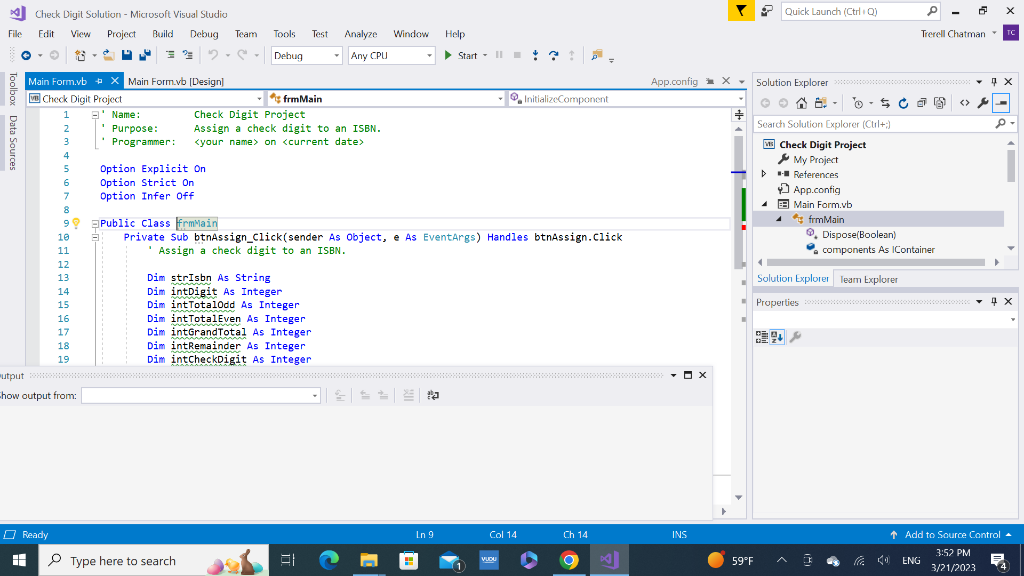Image resolution: width=1024 pixels, height=576 pixels.
Task: Open Google Chrome from the taskbar
Action: tap(569, 561)
